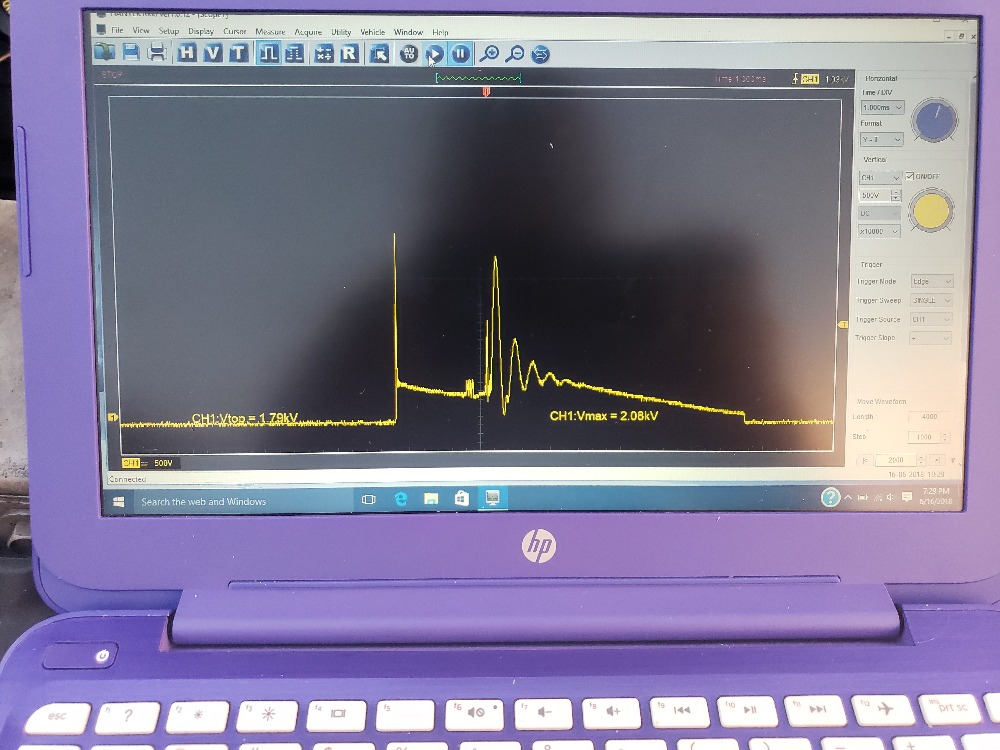This screenshot has width=1000, height=750.
Task: Pause acquisition with the pause button
Action: click(460, 54)
